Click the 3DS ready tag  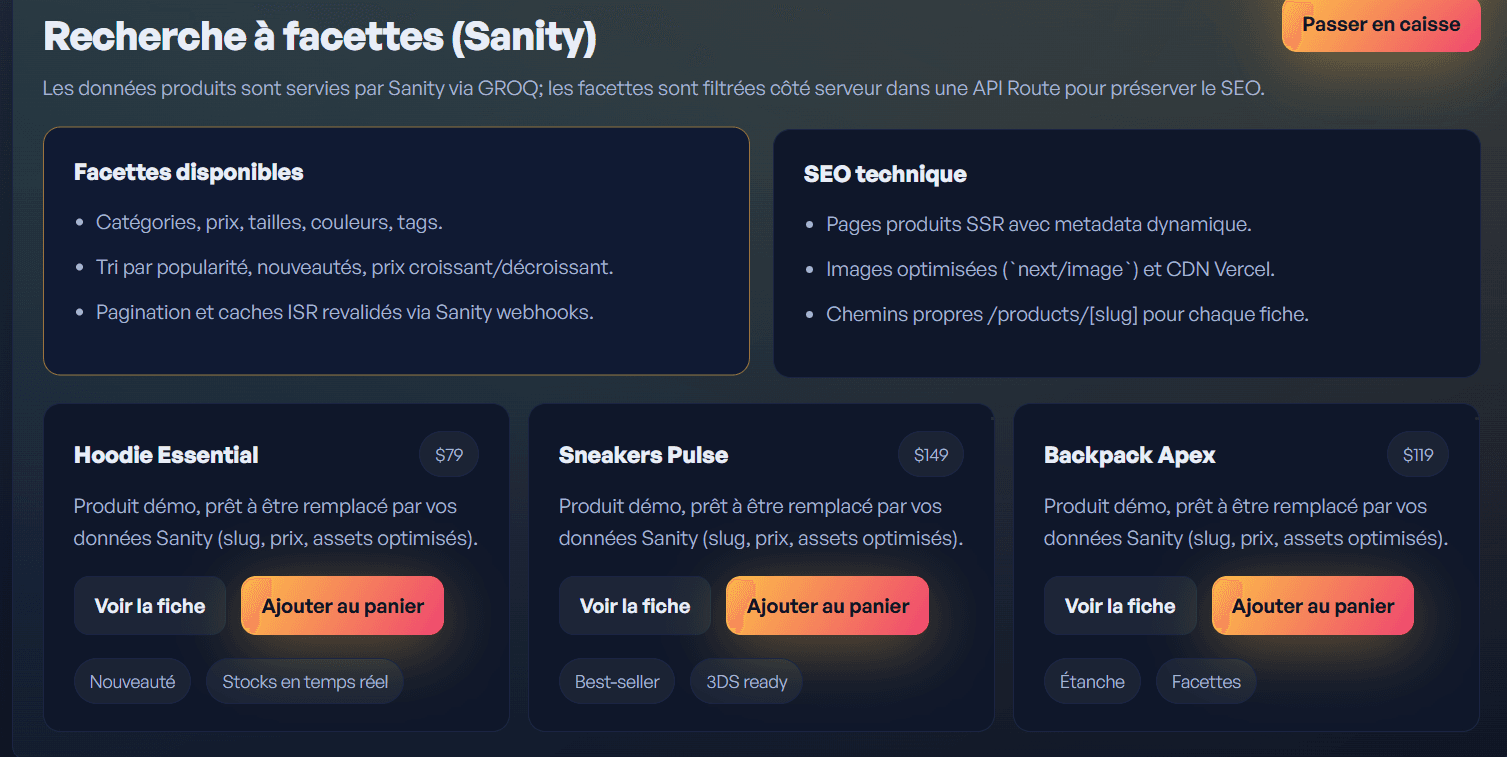click(x=747, y=682)
